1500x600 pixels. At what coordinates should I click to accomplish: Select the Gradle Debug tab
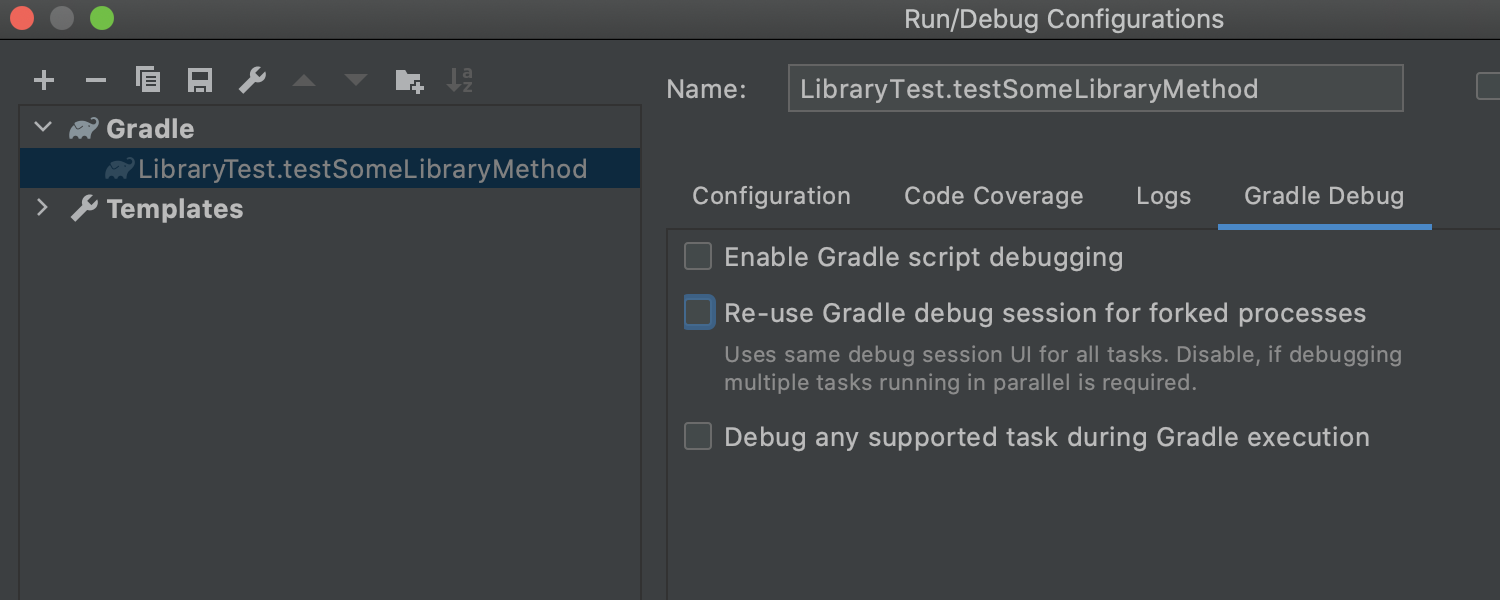tap(1324, 196)
